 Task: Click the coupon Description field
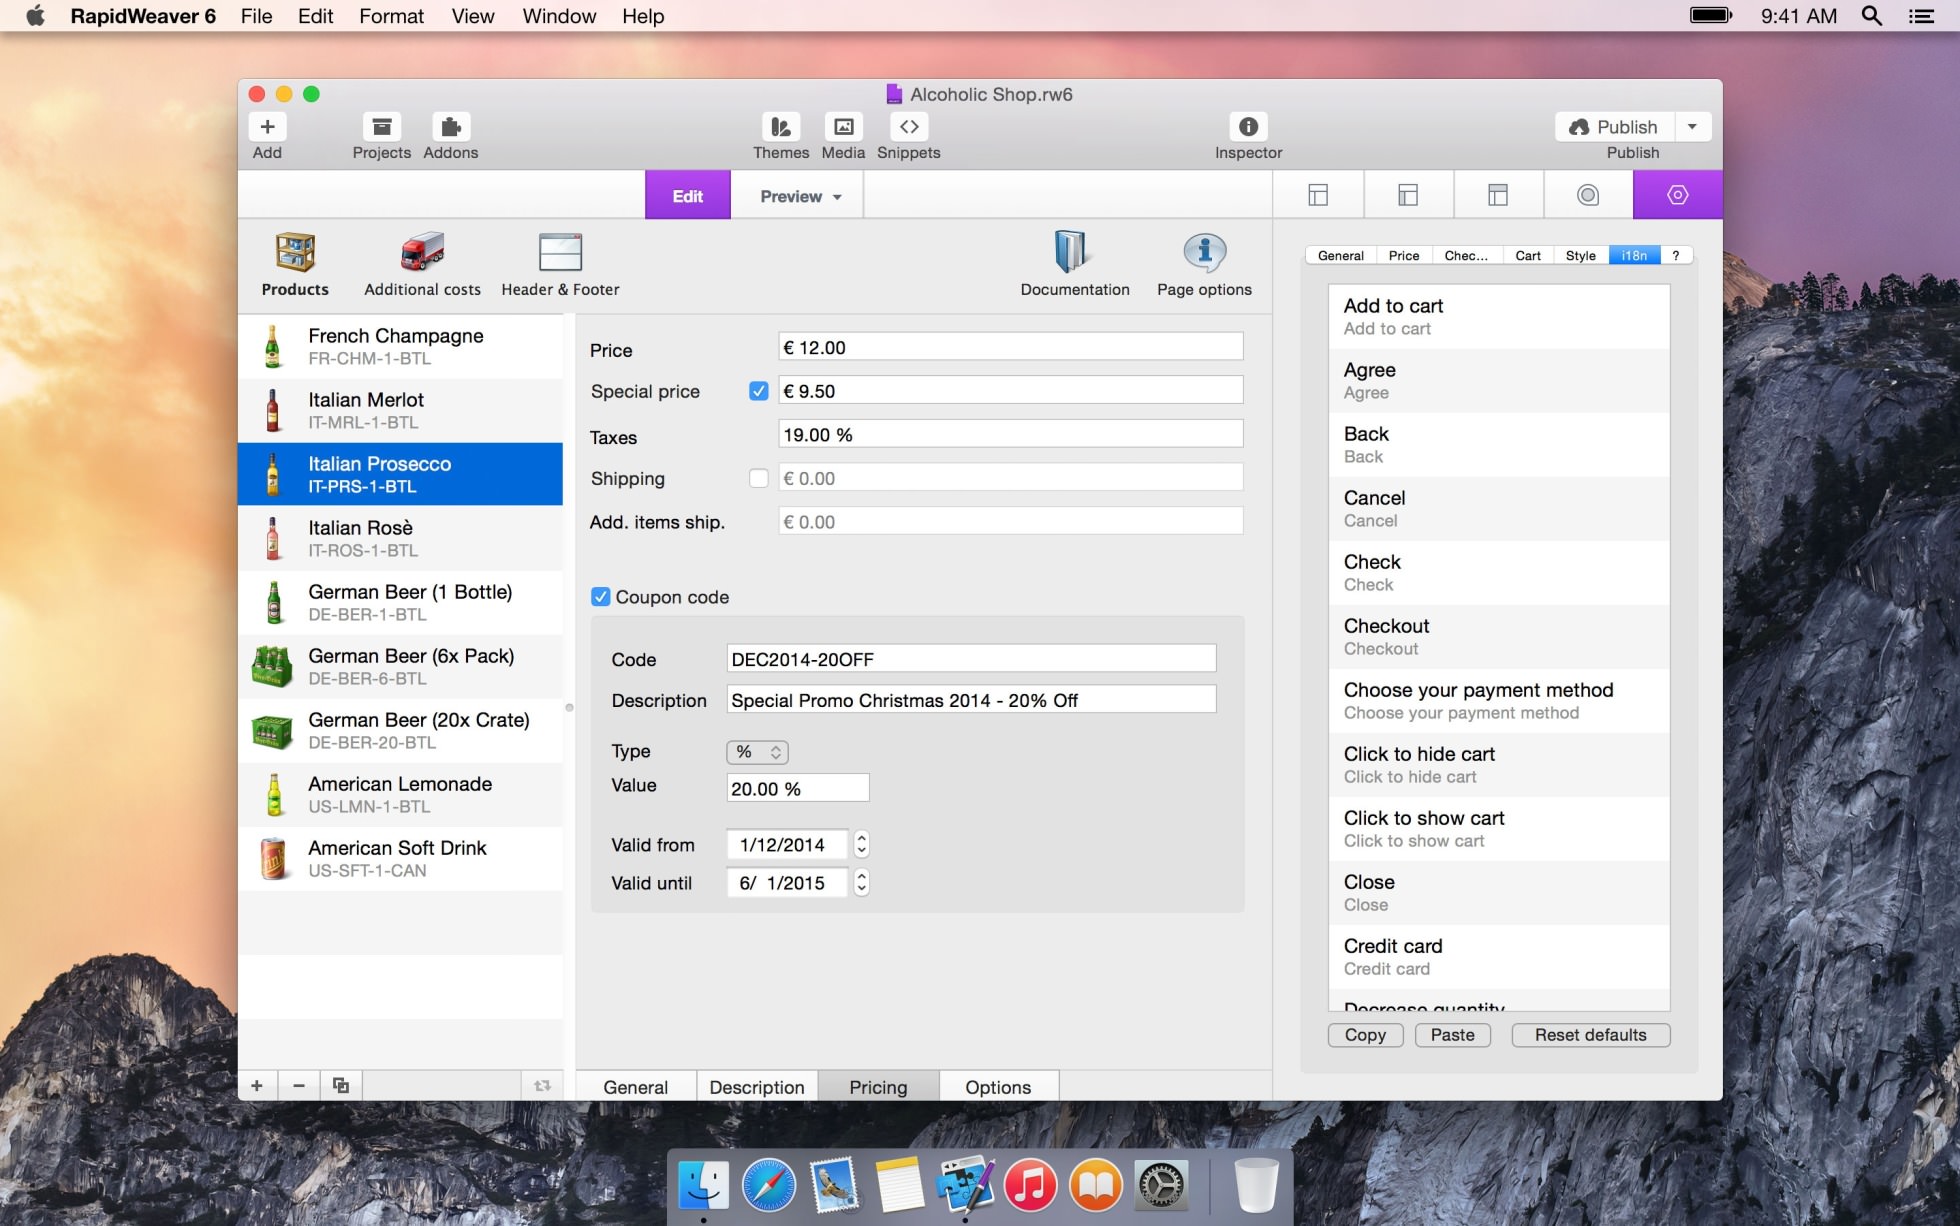tap(970, 699)
